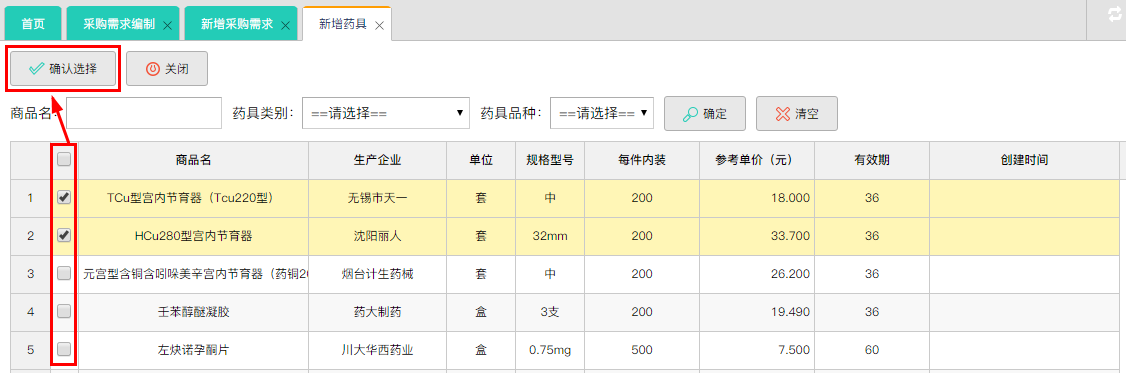The image size is (1126, 373).
Task: Click the 清空 clear button with the red X
Action: pos(796,114)
